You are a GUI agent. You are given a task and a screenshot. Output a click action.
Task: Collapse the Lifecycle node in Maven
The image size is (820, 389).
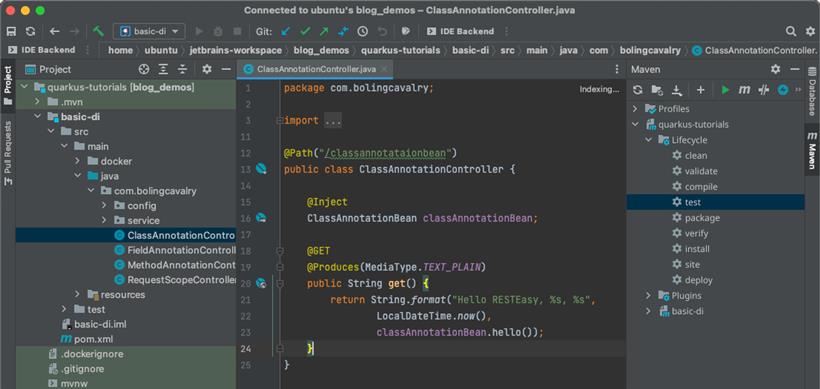click(648, 140)
